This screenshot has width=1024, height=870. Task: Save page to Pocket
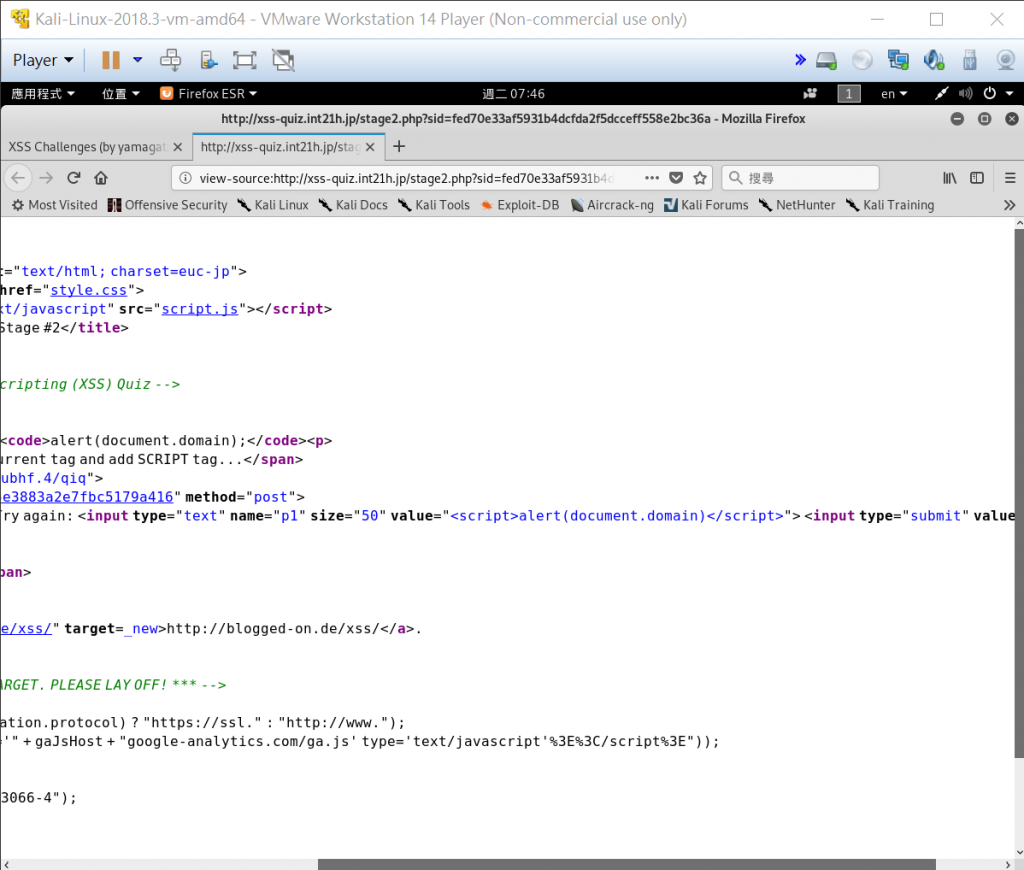point(676,178)
